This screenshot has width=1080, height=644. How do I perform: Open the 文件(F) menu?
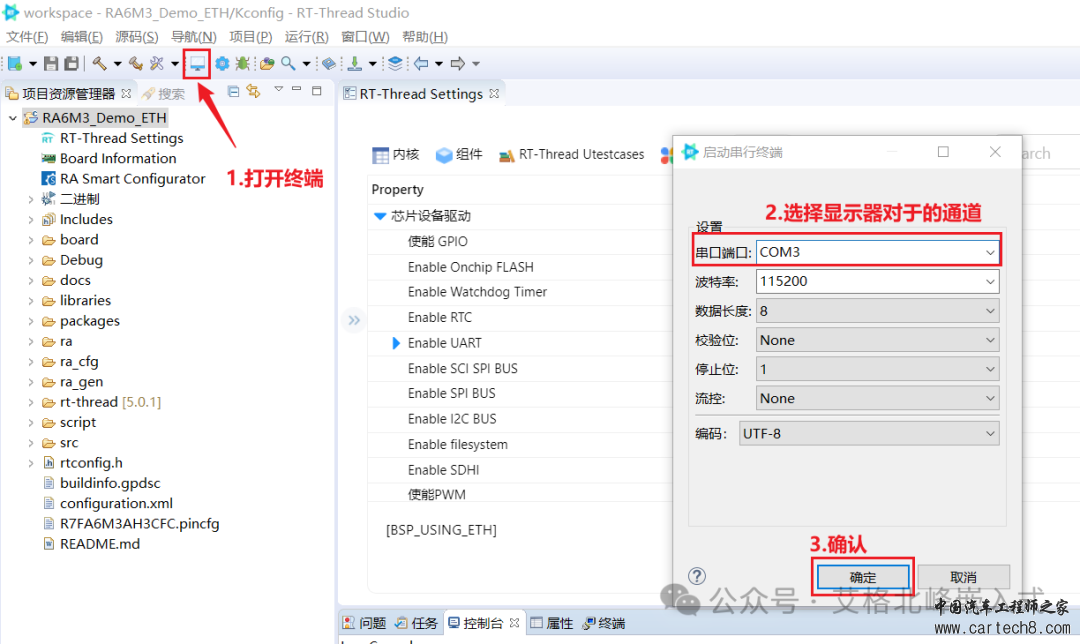[x=27, y=37]
